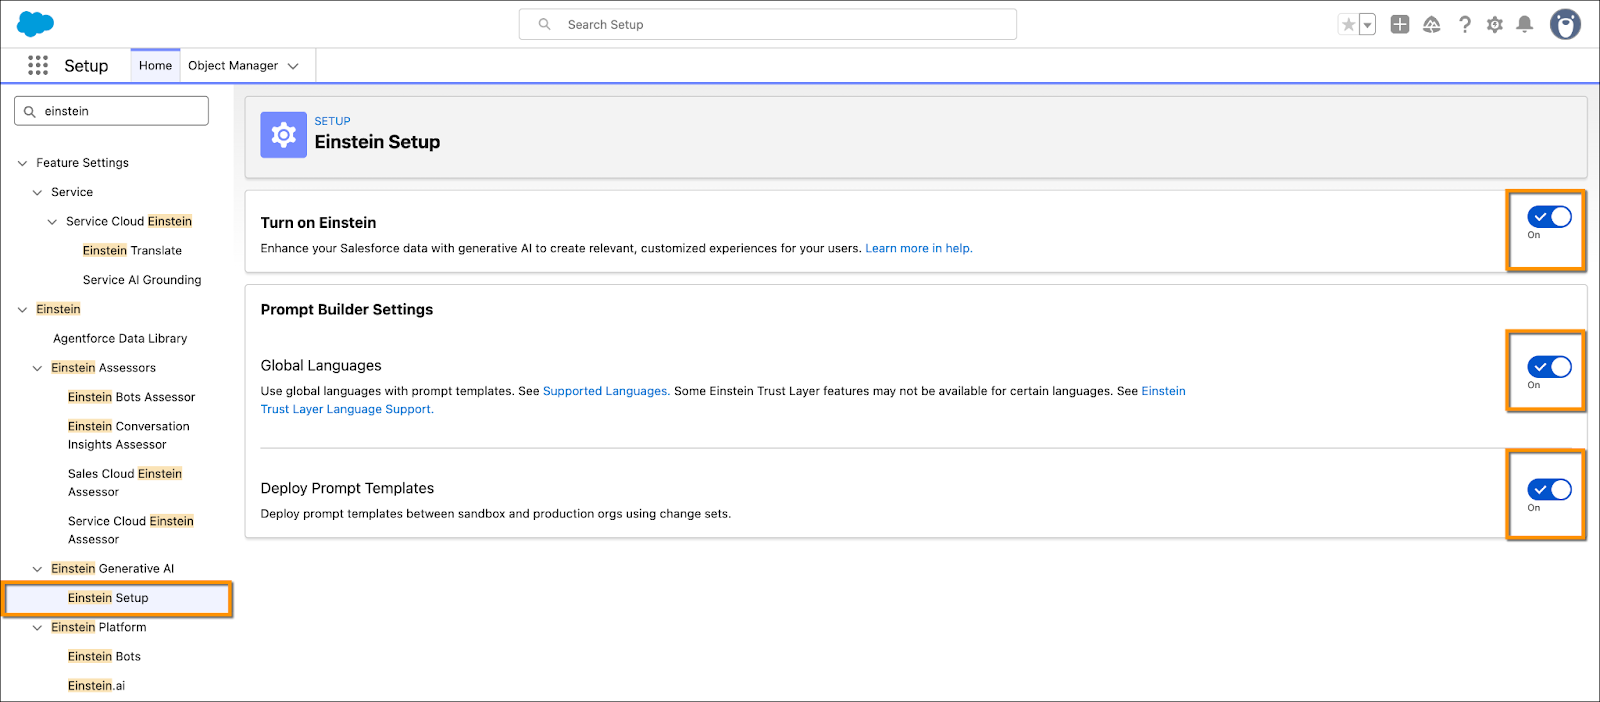Click the Quick Find box containing einstein
1600x702 pixels.
111,111
